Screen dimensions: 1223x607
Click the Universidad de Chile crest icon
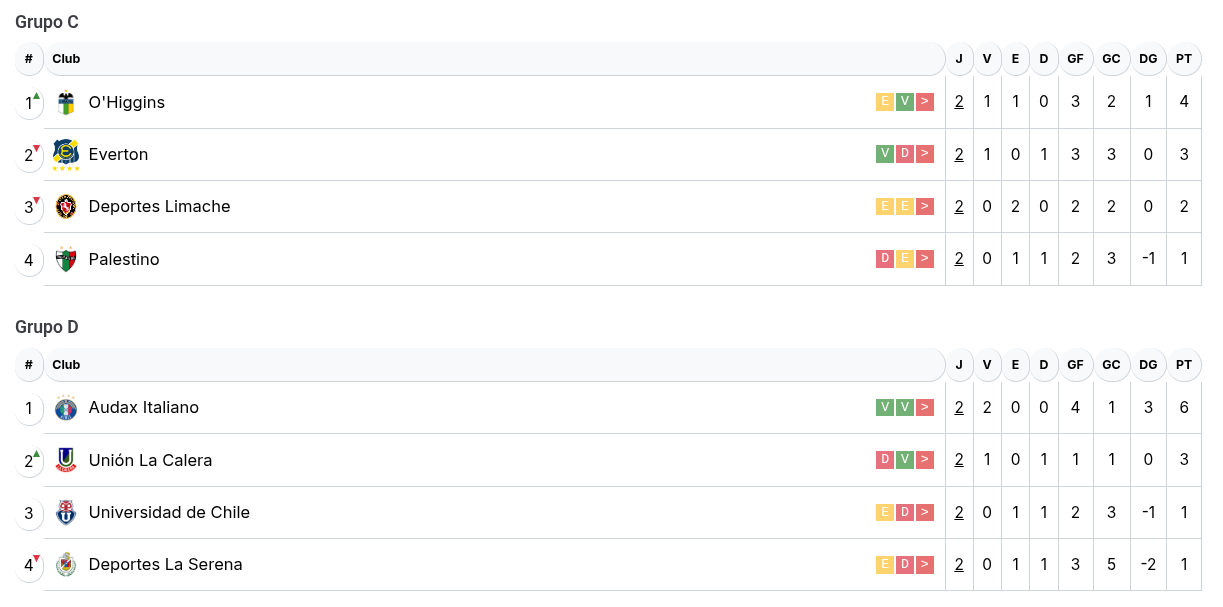(66, 512)
